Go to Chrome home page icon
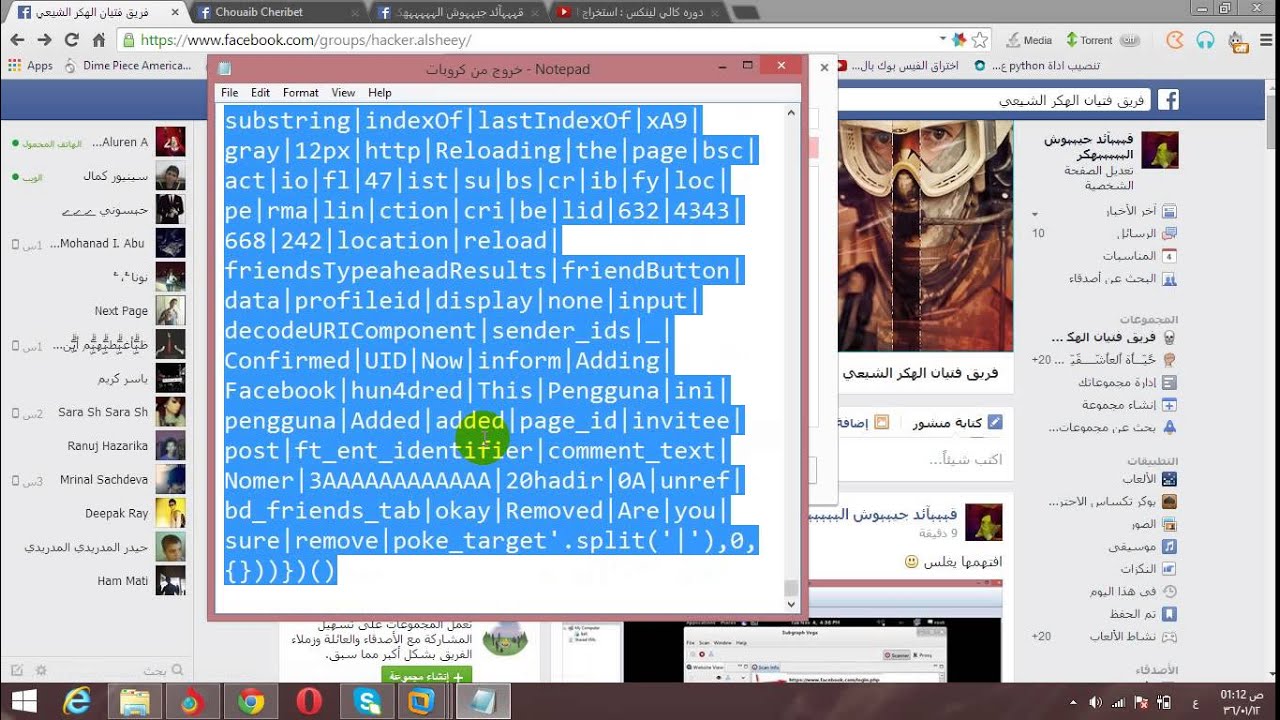The image size is (1280, 720). tap(98, 40)
